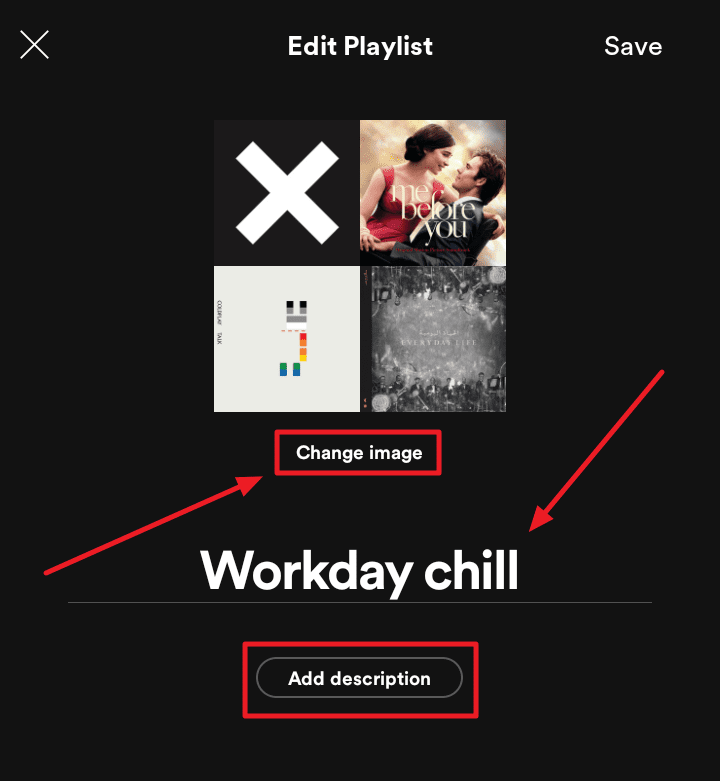Select the Coldplay Talk album cover

click(287, 339)
